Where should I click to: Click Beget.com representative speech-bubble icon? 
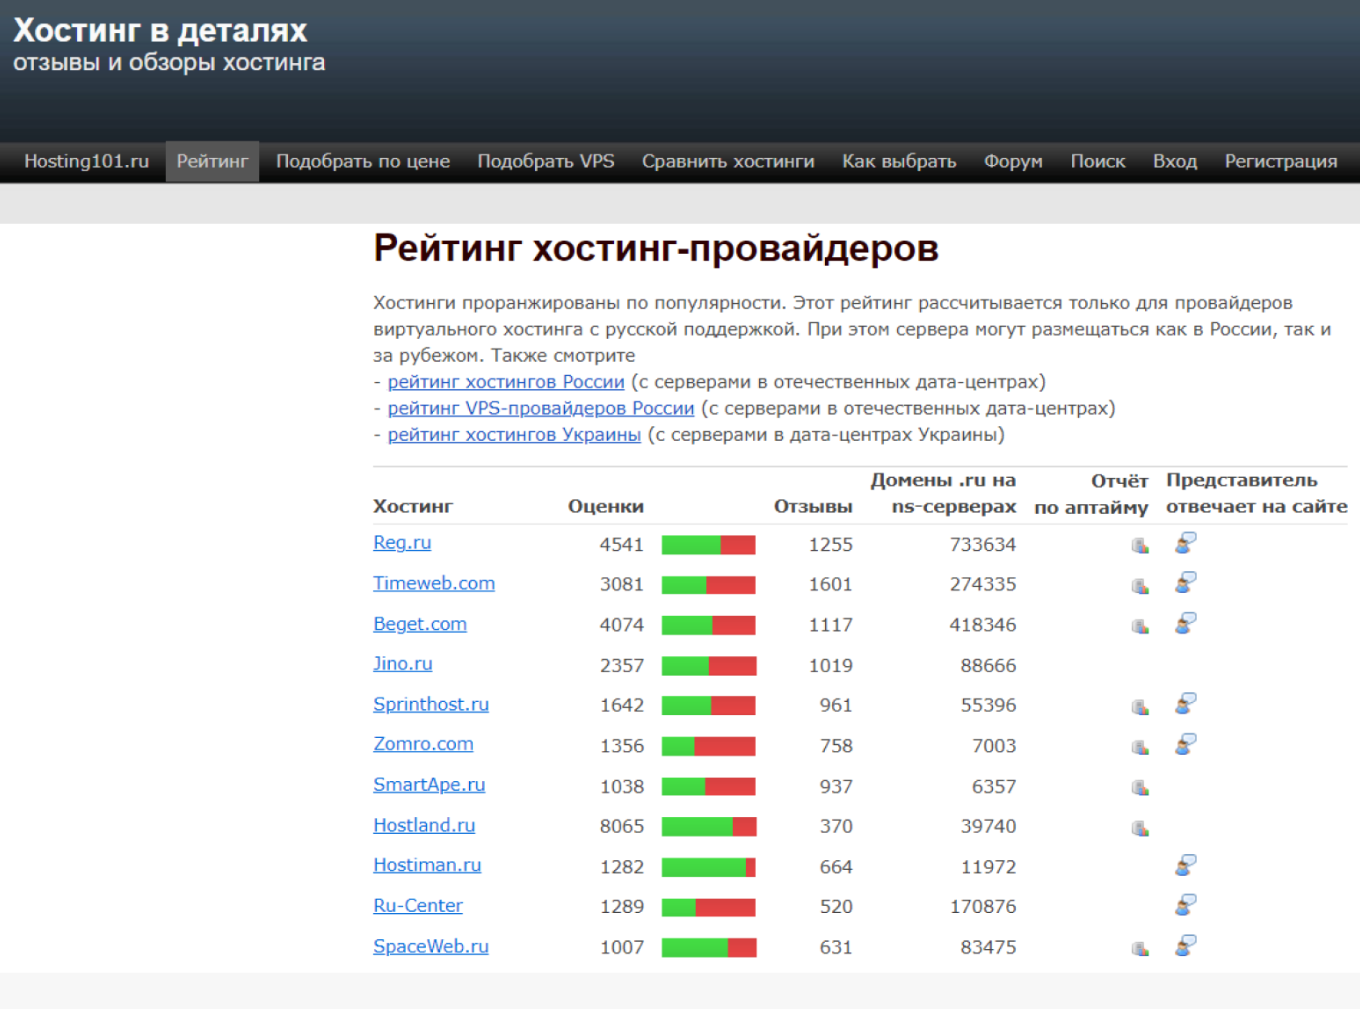1185,624
